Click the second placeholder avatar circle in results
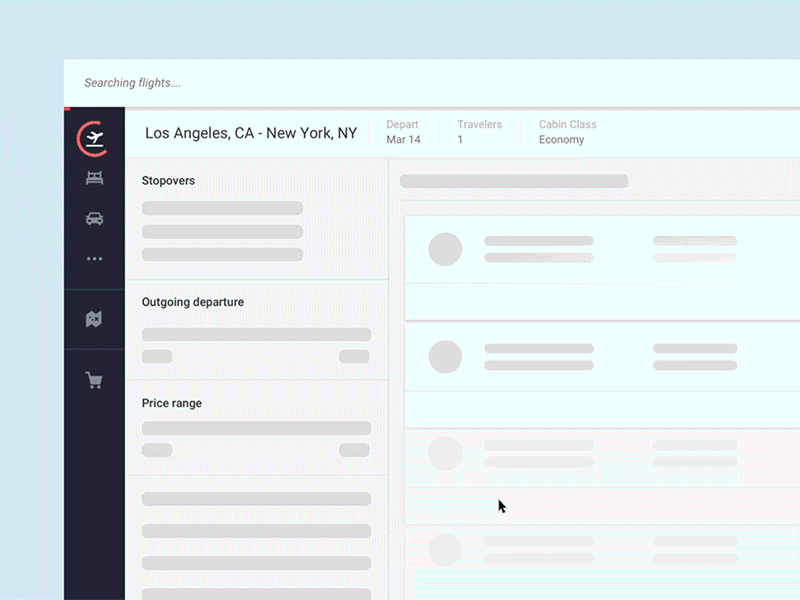 (445, 356)
